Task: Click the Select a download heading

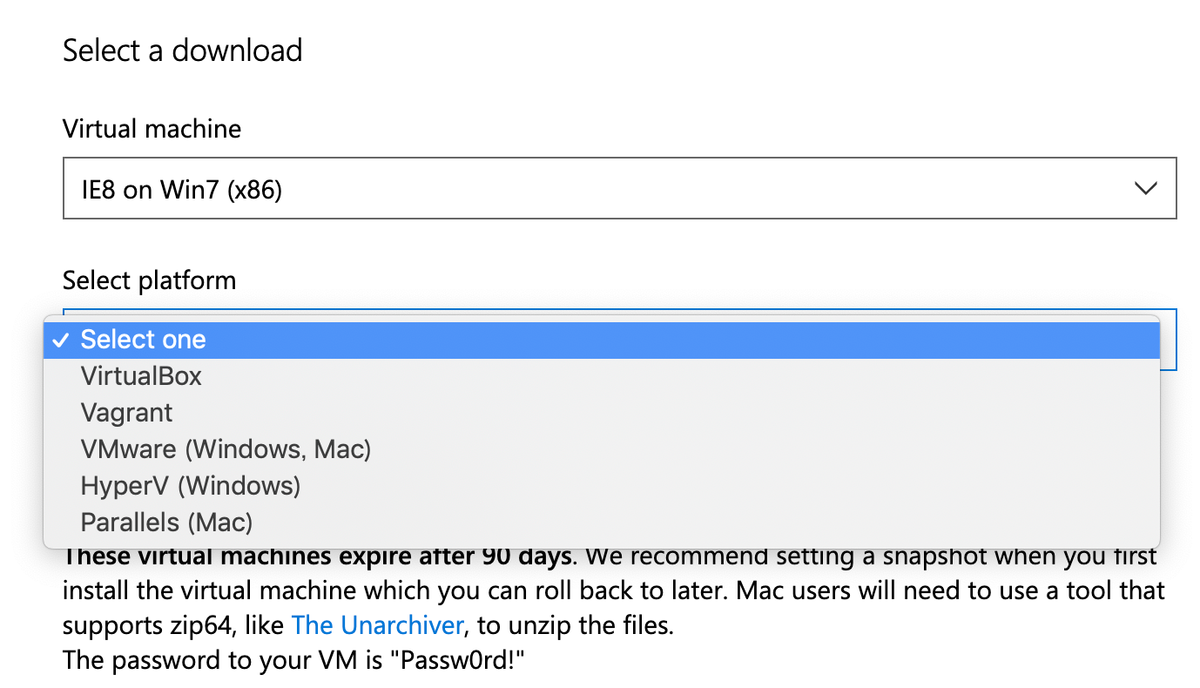Action: coord(182,50)
